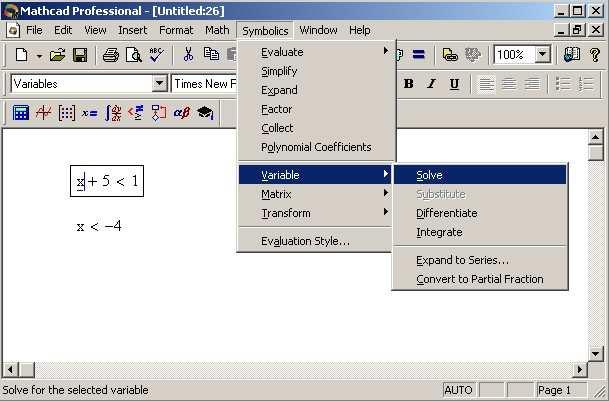Open the Insert menu
The height and width of the screenshot is (401, 609).
pos(132,30)
